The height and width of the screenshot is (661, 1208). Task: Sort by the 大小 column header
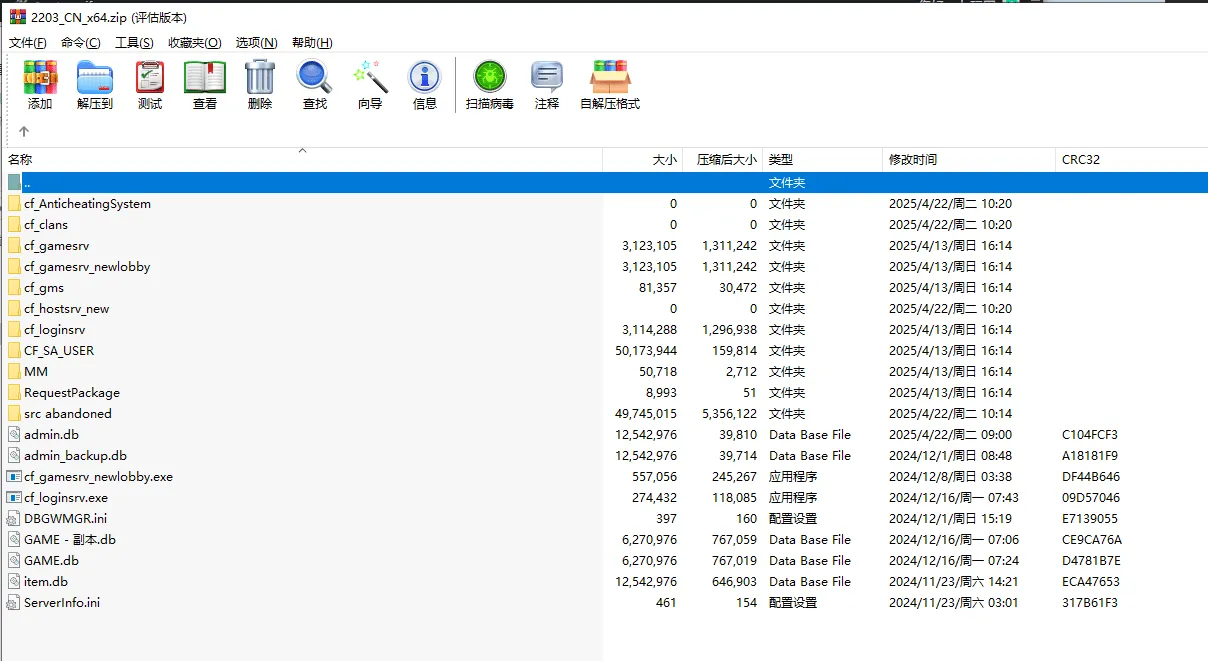click(643, 159)
